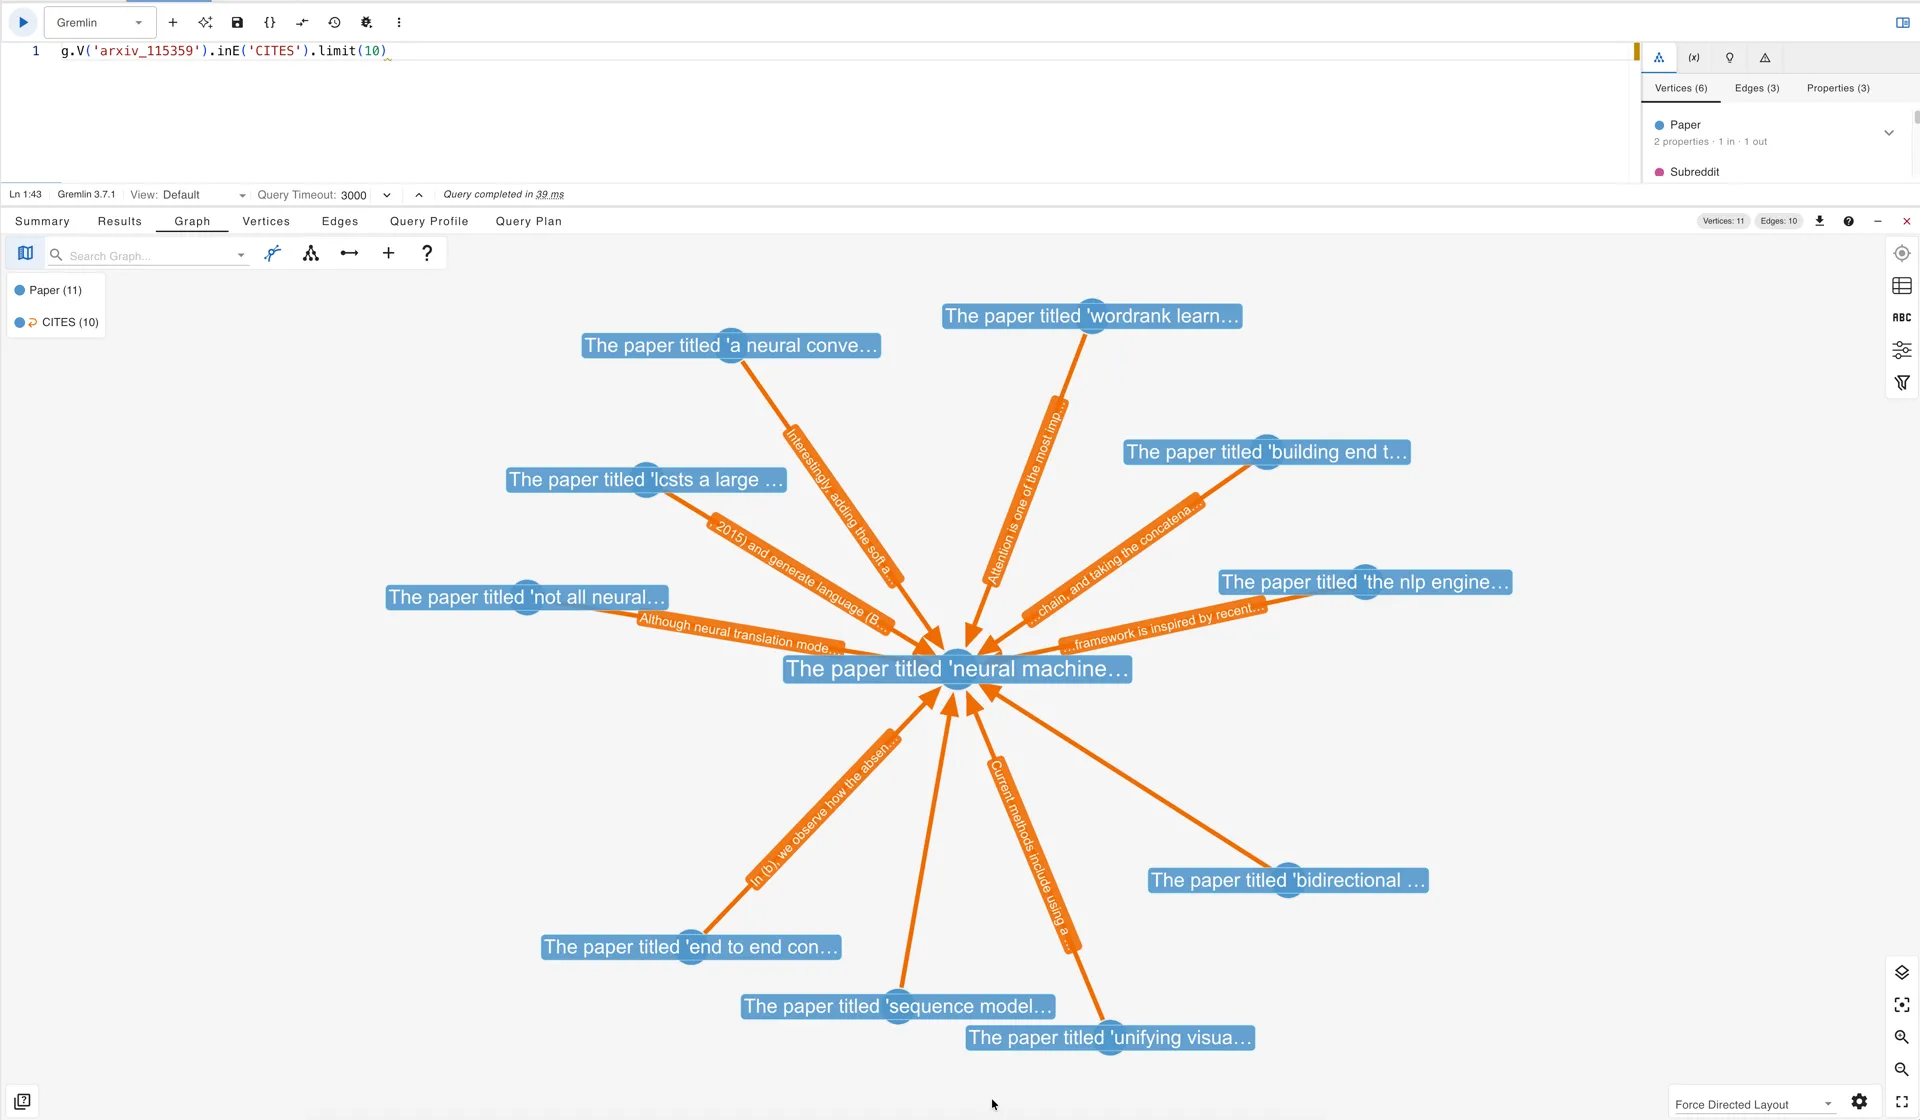Open the warning triangle tab
Screen dimensions: 1920x1120
click(x=1765, y=58)
